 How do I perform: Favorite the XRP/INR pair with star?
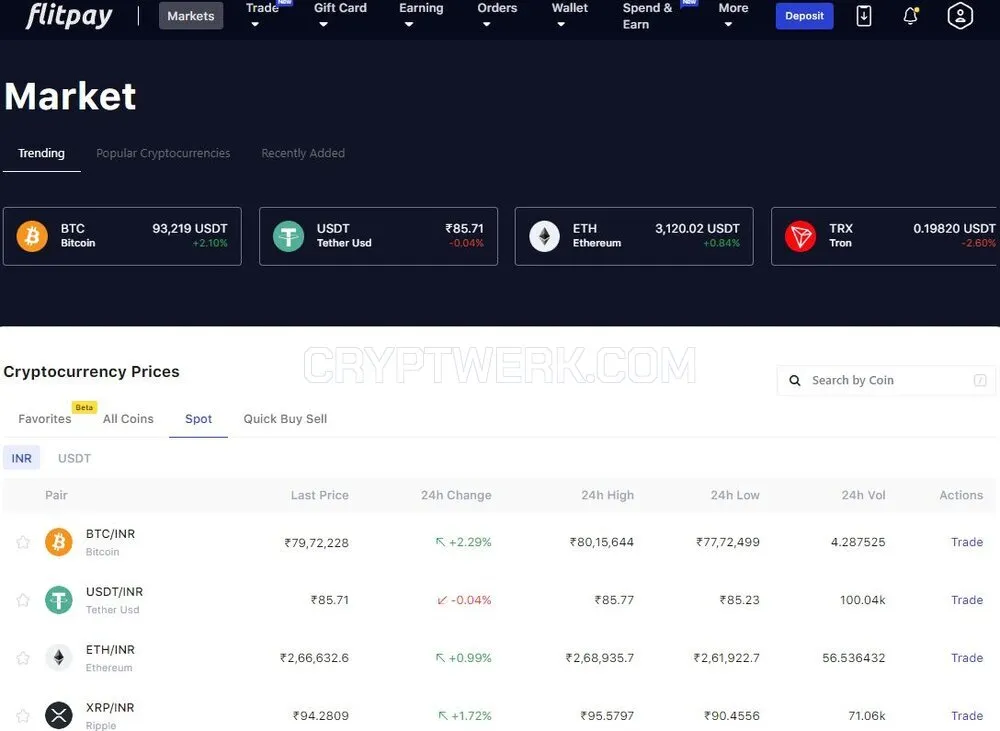click(23, 716)
